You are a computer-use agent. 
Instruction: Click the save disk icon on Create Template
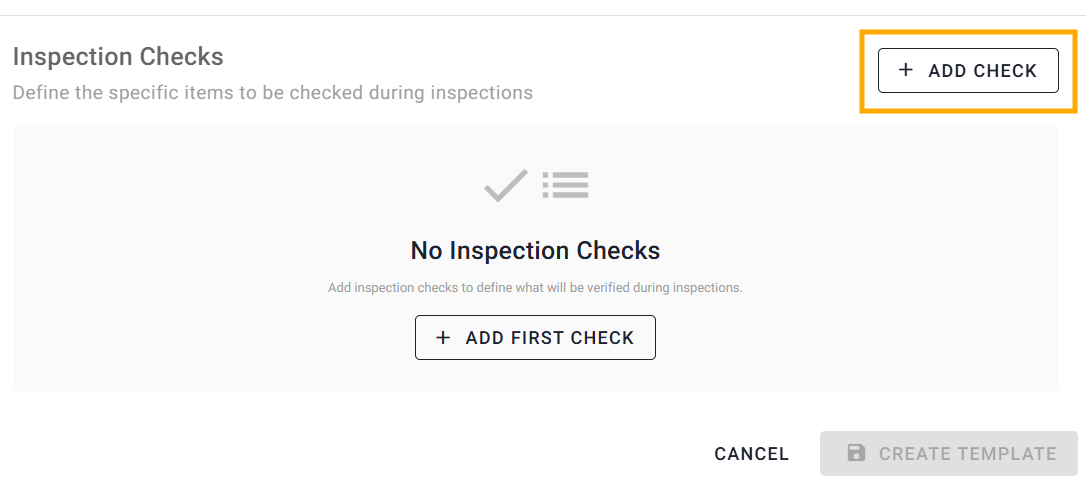point(856,453)
